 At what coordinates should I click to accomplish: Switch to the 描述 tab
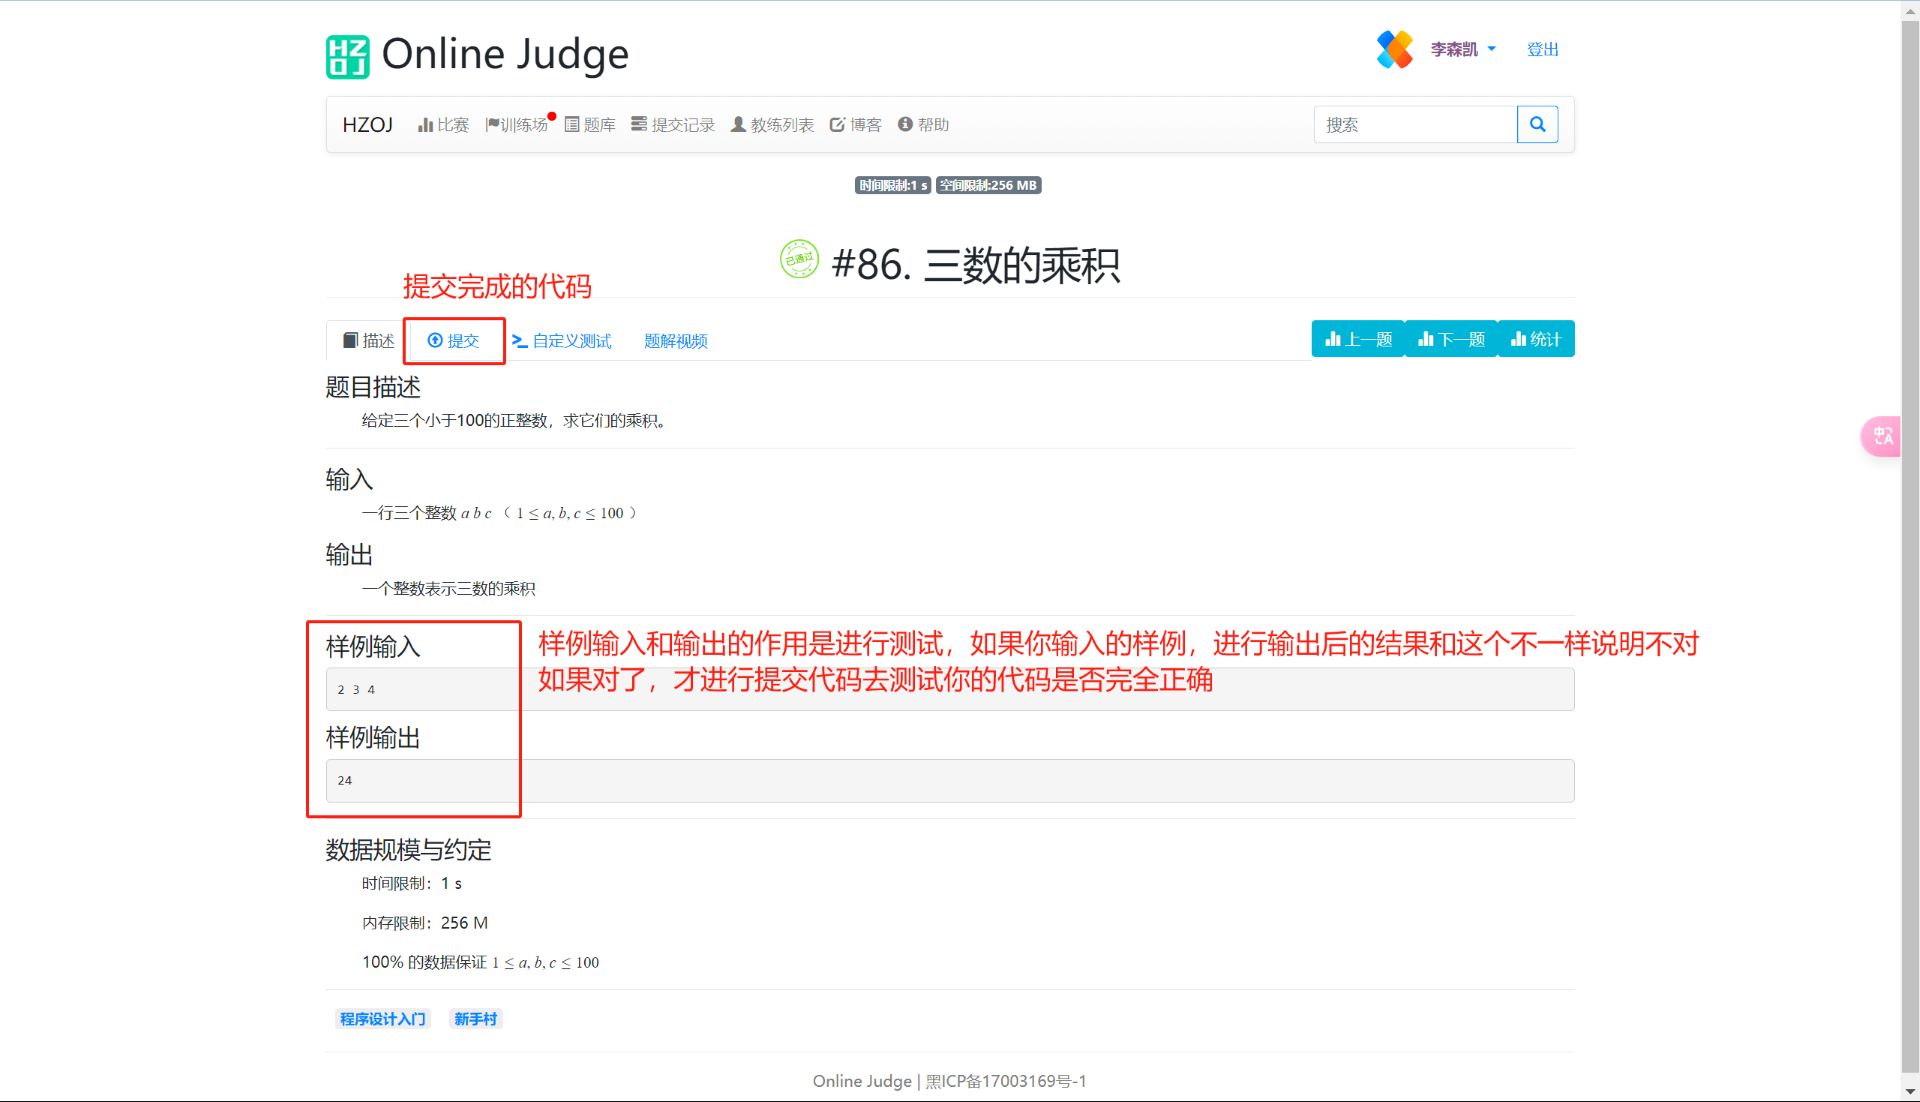368,341
